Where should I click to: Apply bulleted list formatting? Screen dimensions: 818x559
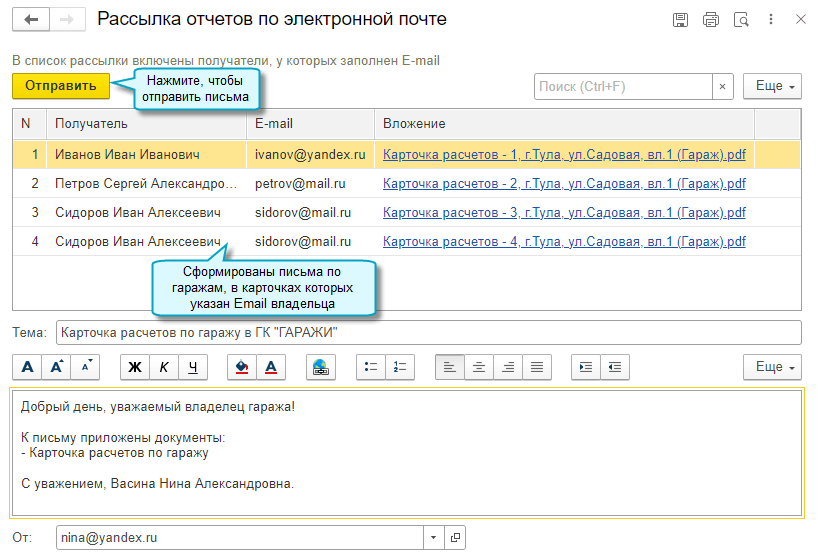coord(371,367)
